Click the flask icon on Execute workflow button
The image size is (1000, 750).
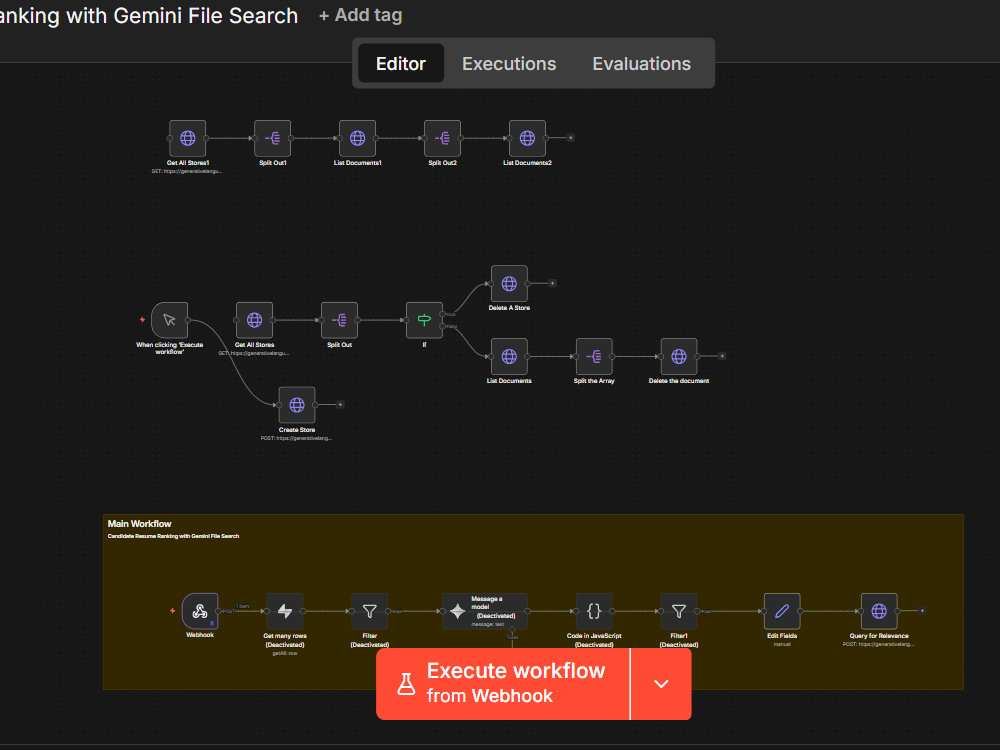(x=406, y=684)
